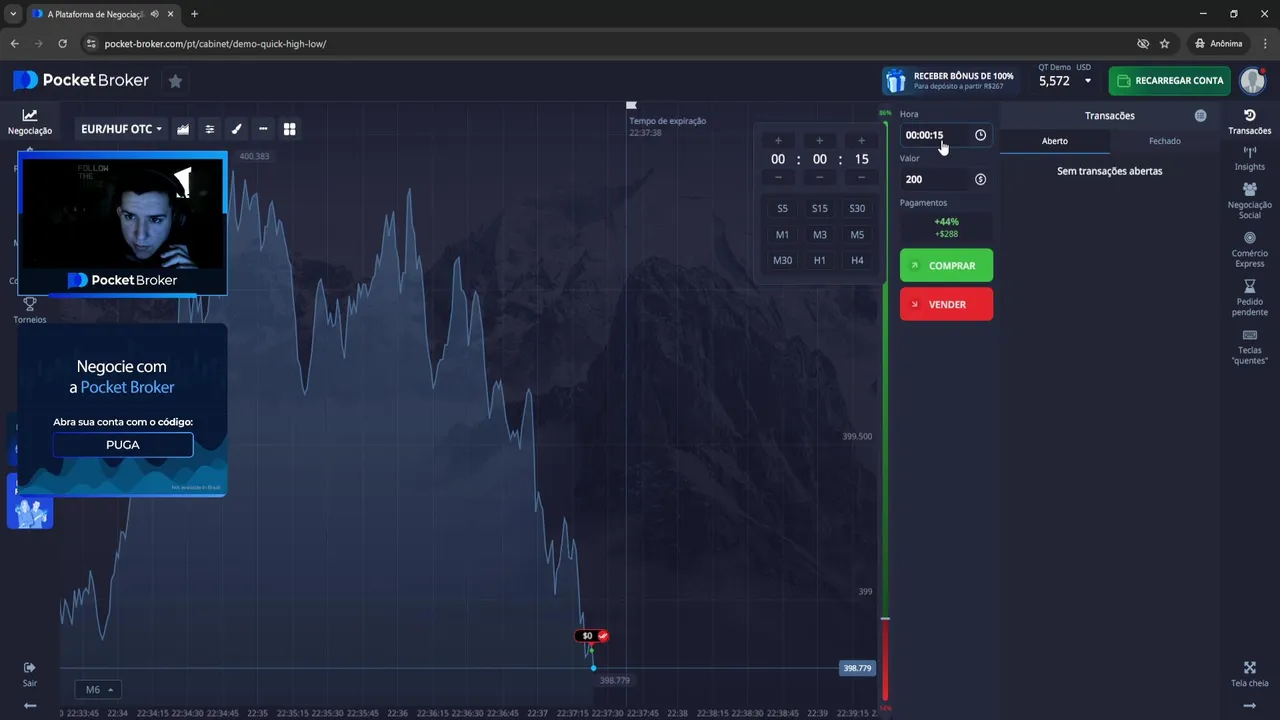Screen dimensions: 1280x720
Task: Switch to Tela cheia fullscreen
Action: point(1249,674)
